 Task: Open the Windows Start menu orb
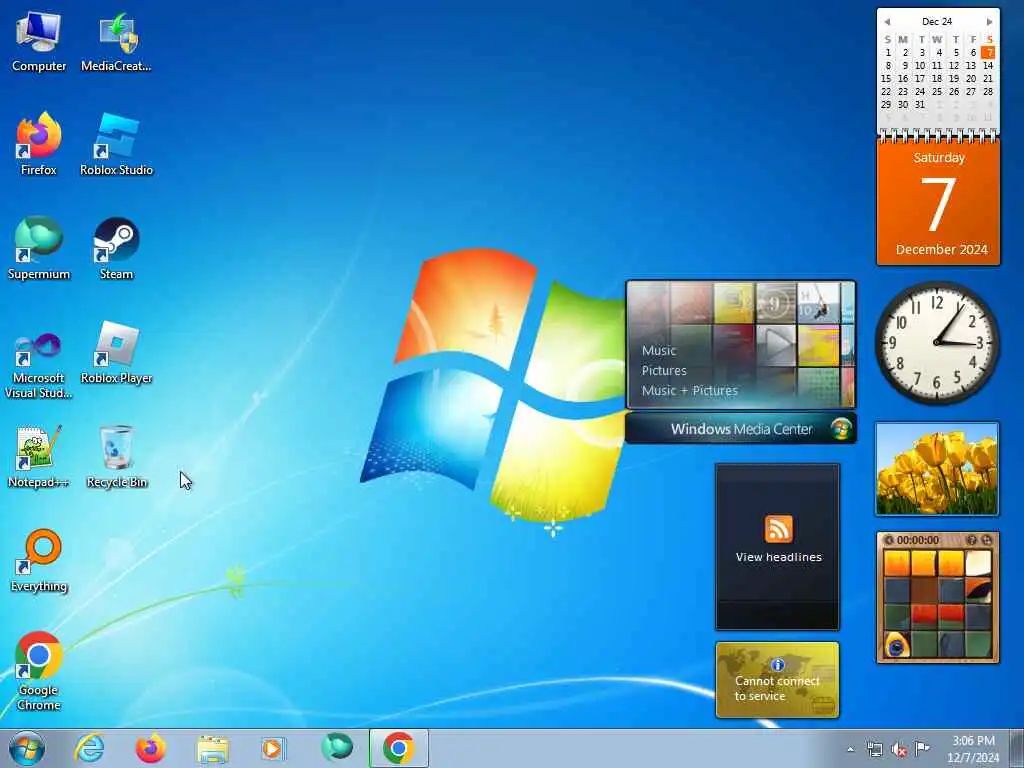[27, 748]
